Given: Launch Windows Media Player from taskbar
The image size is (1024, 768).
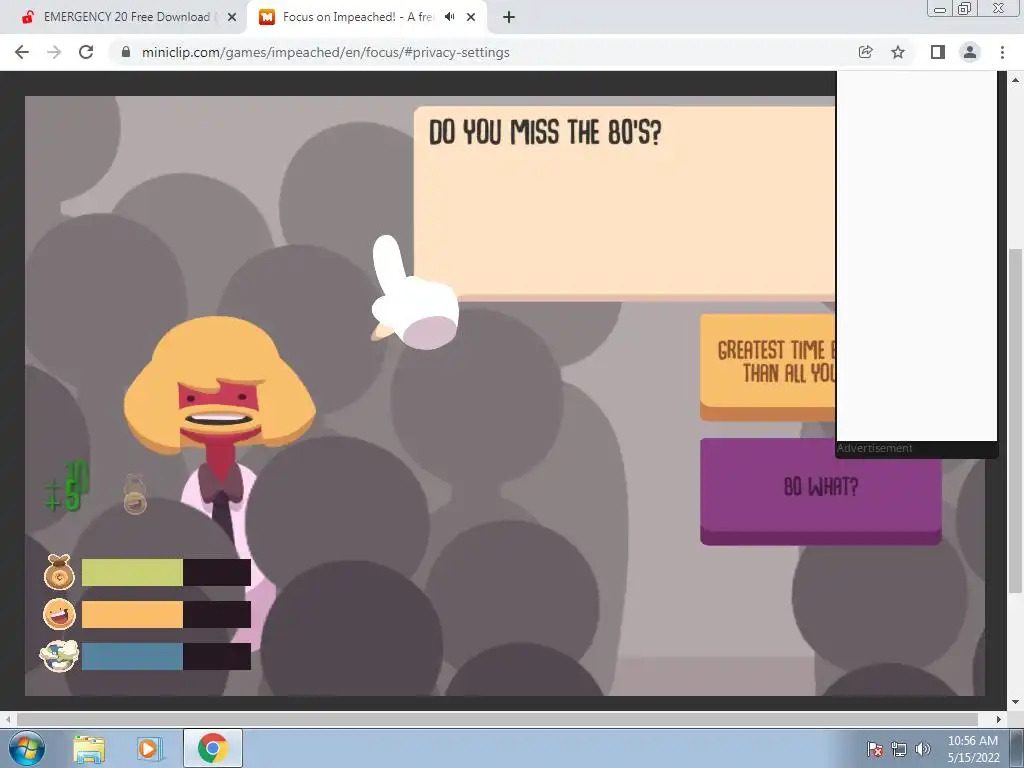Looking at the screenshot, I should [149, 749].
